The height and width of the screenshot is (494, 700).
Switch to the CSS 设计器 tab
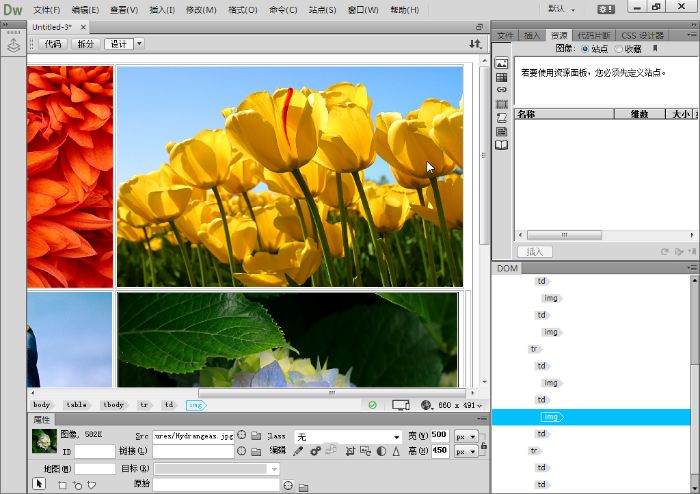pyautogui.click(x=642, y=35)
